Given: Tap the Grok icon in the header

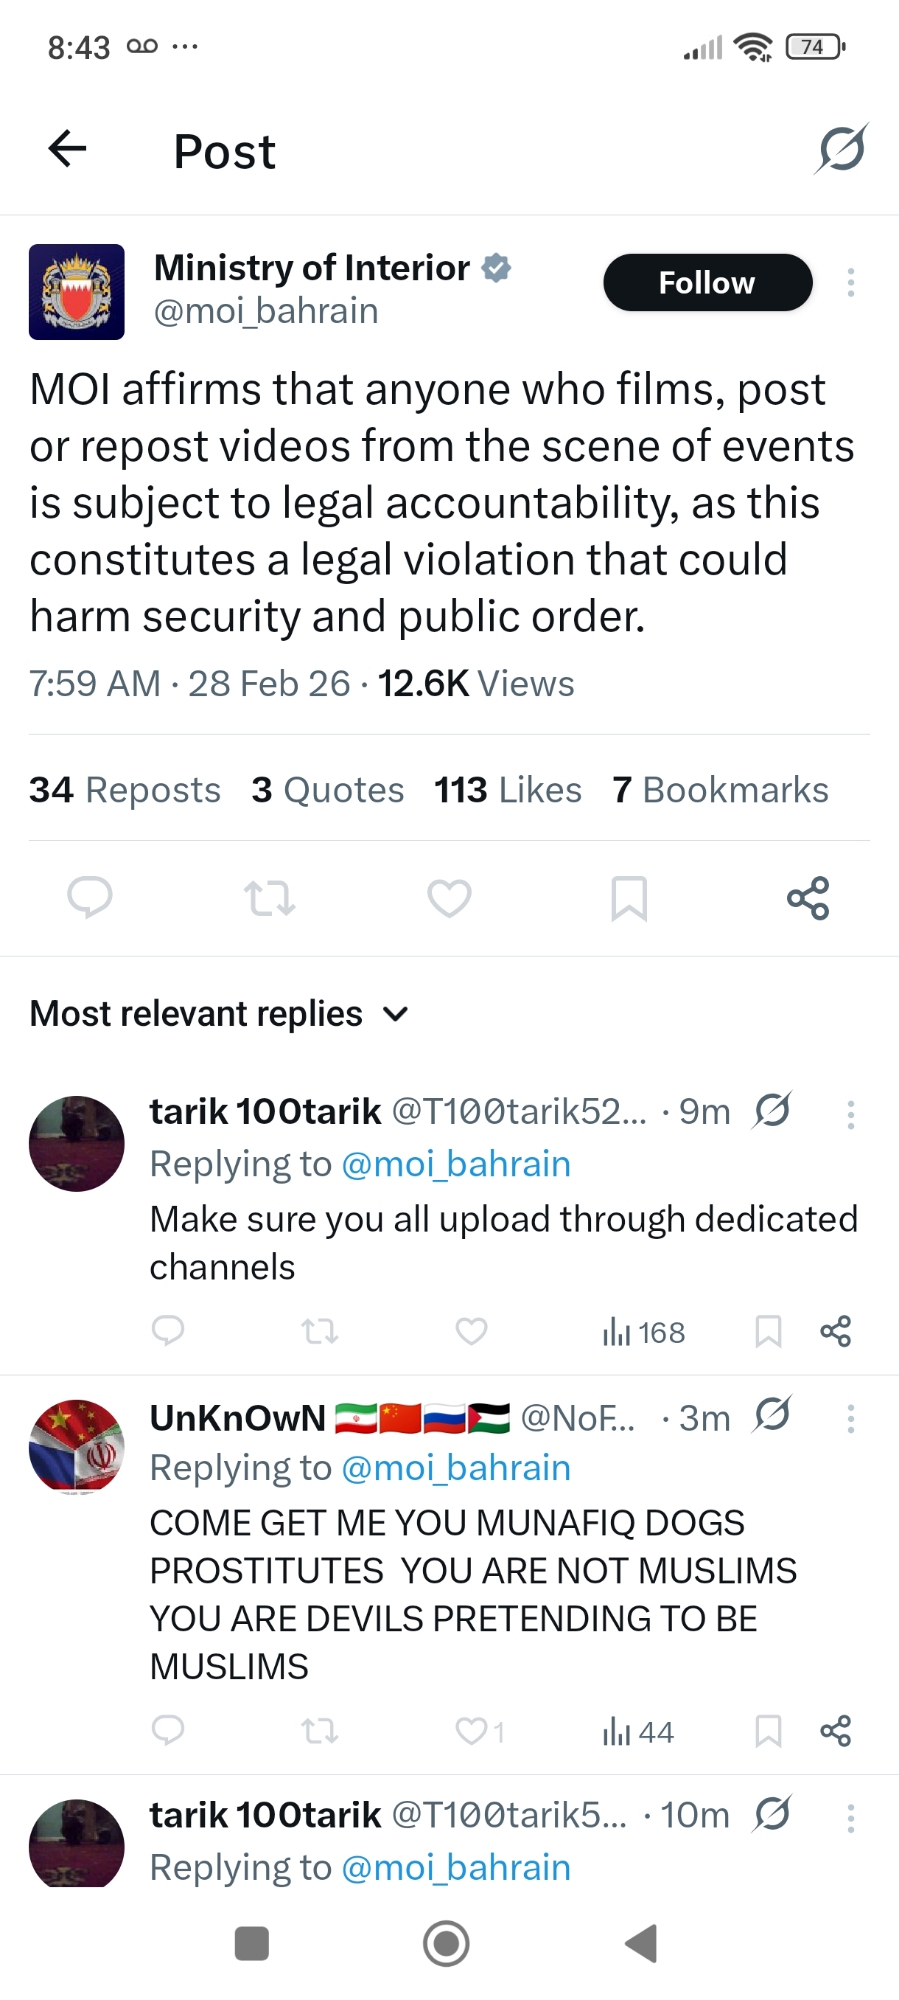Looking at the screenshot, I should coord(841,149).
